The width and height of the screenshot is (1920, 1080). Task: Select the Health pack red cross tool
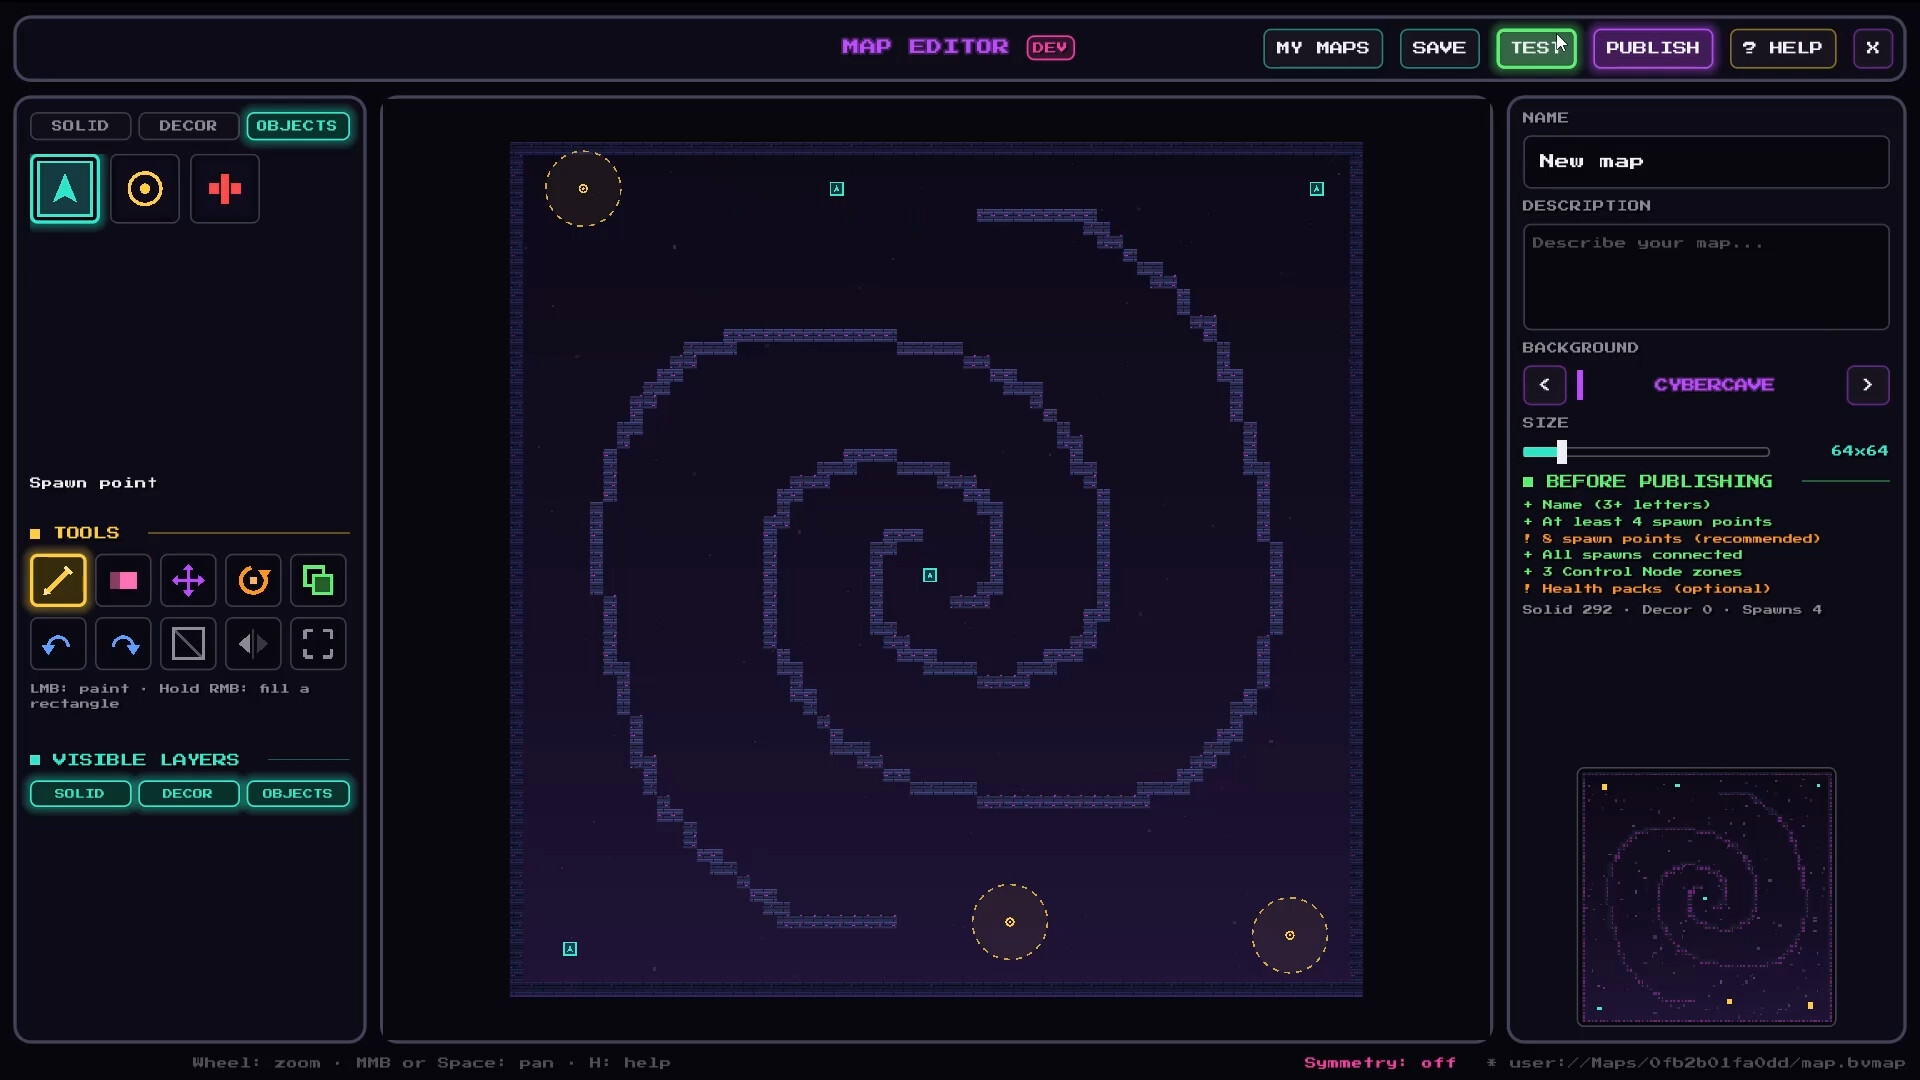point(225,189)
